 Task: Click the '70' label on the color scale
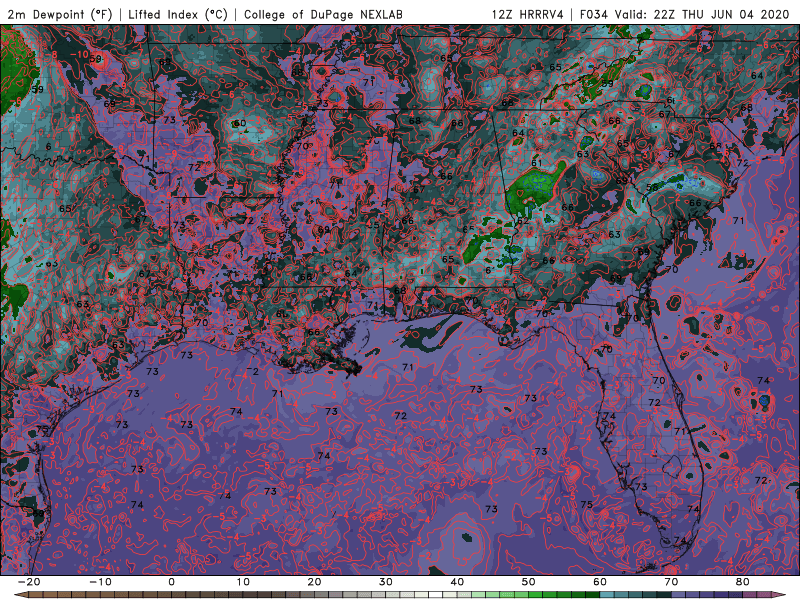tap(671, 582)
